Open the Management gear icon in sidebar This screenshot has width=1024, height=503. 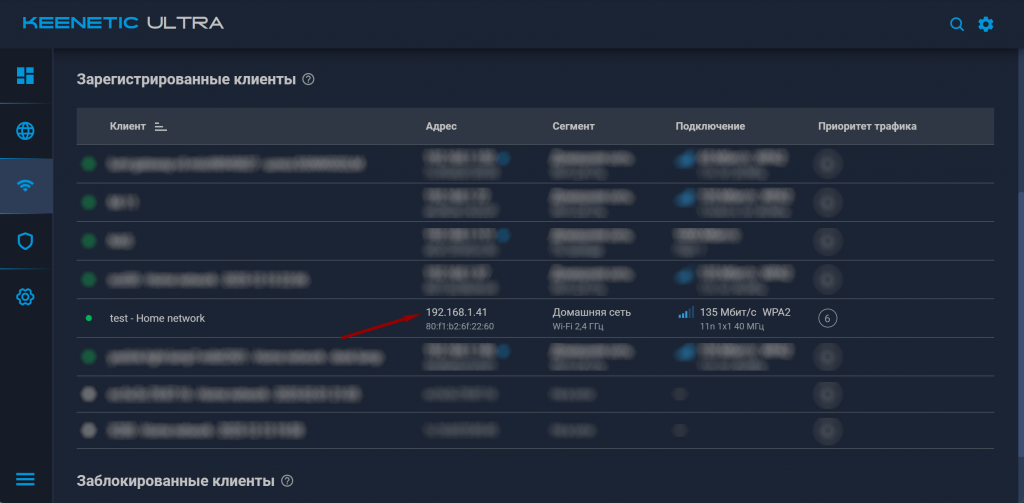[26, 297]
